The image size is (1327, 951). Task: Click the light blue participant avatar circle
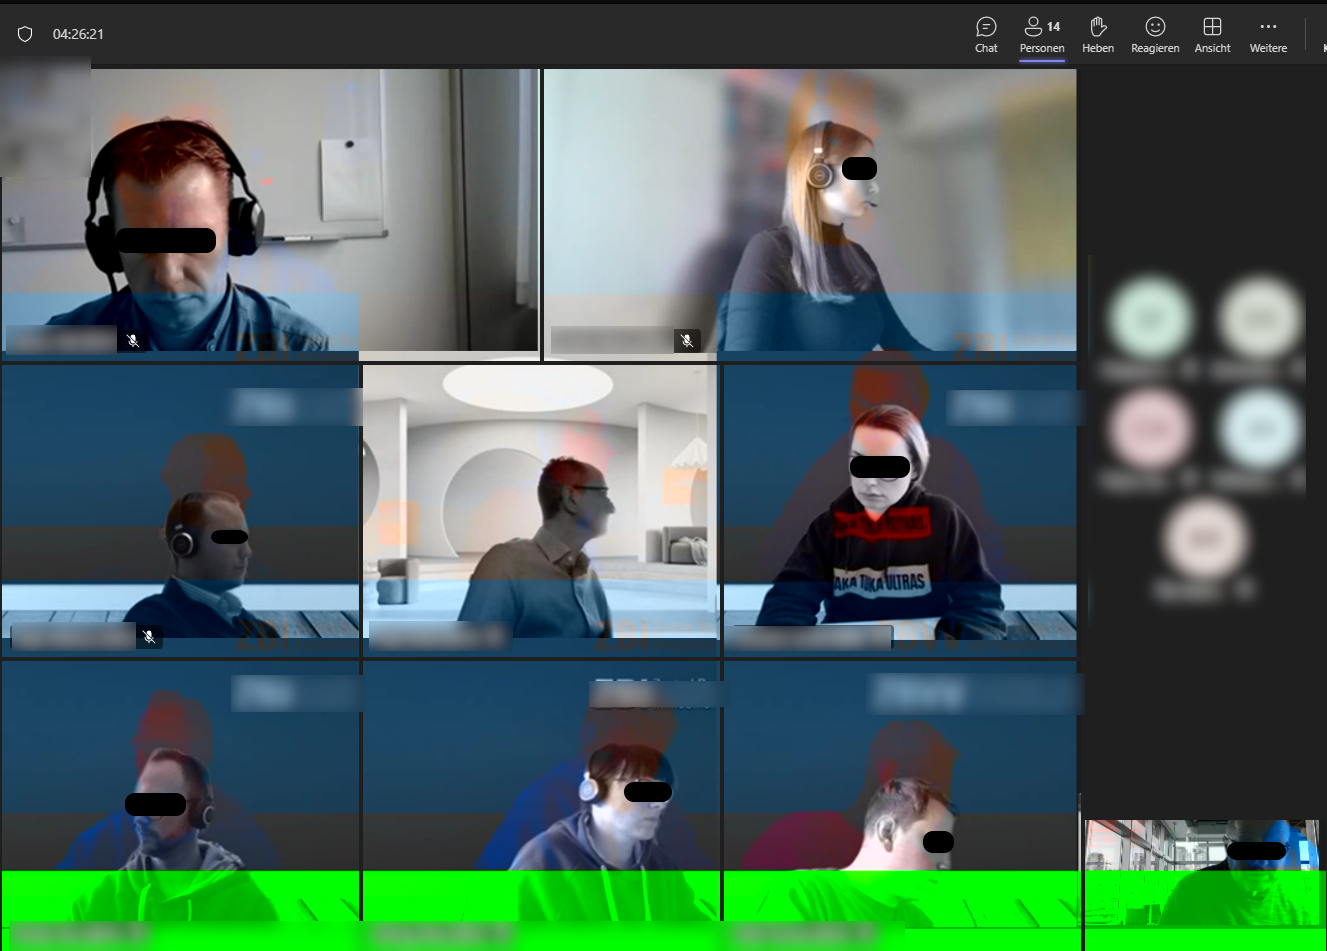(x=1259, y=429)
